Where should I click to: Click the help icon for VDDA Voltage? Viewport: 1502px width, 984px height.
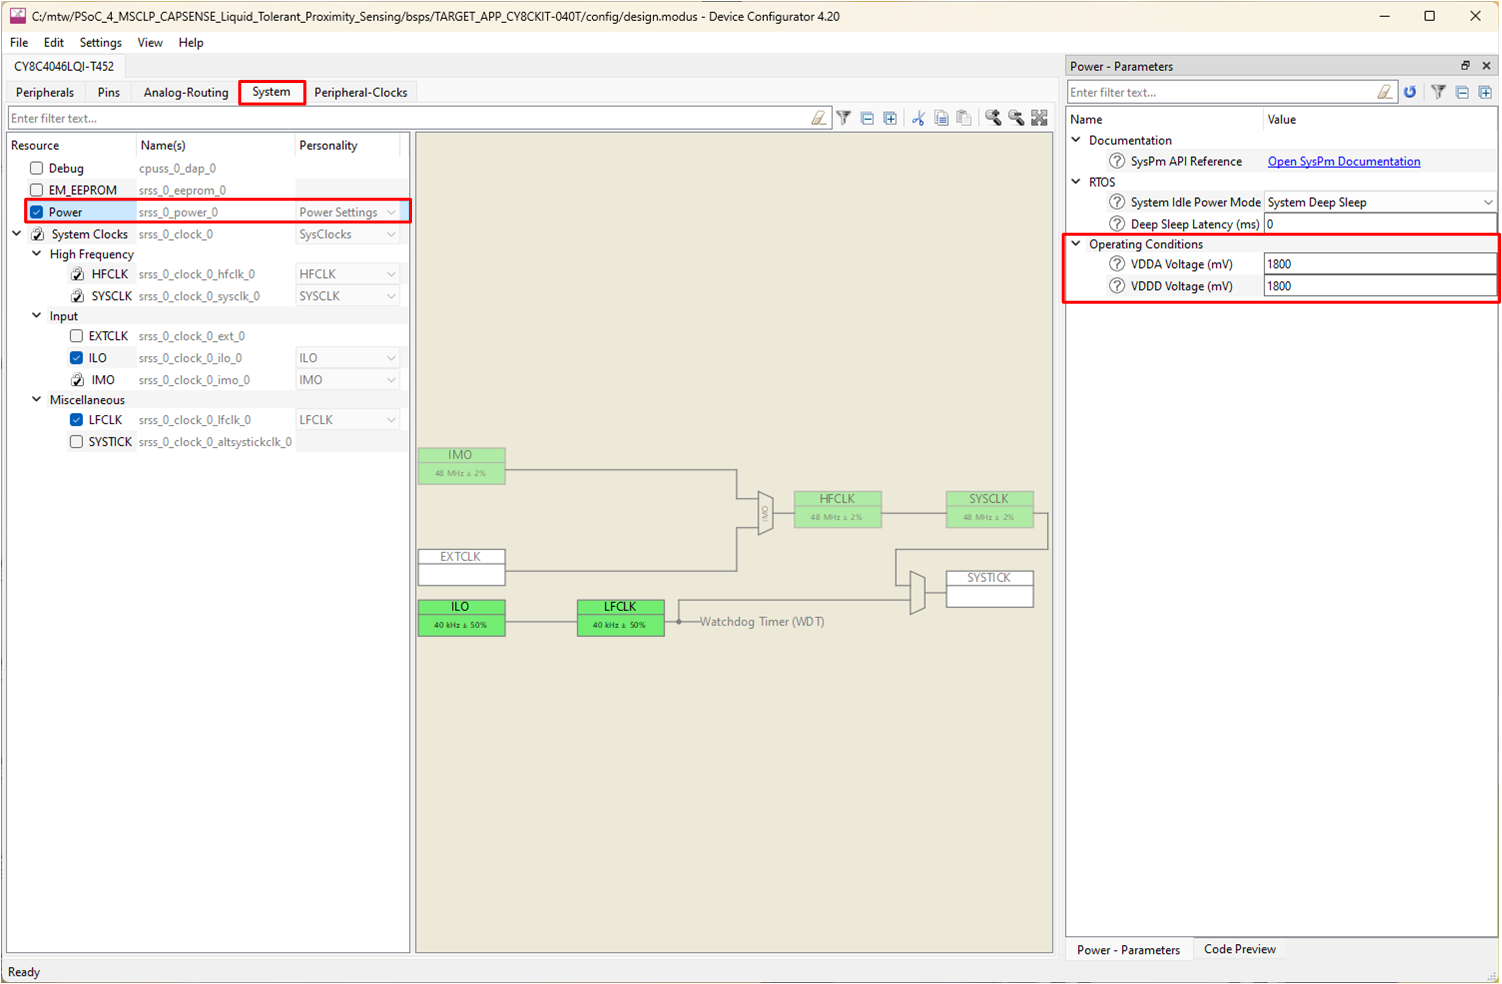point(1117,264)
